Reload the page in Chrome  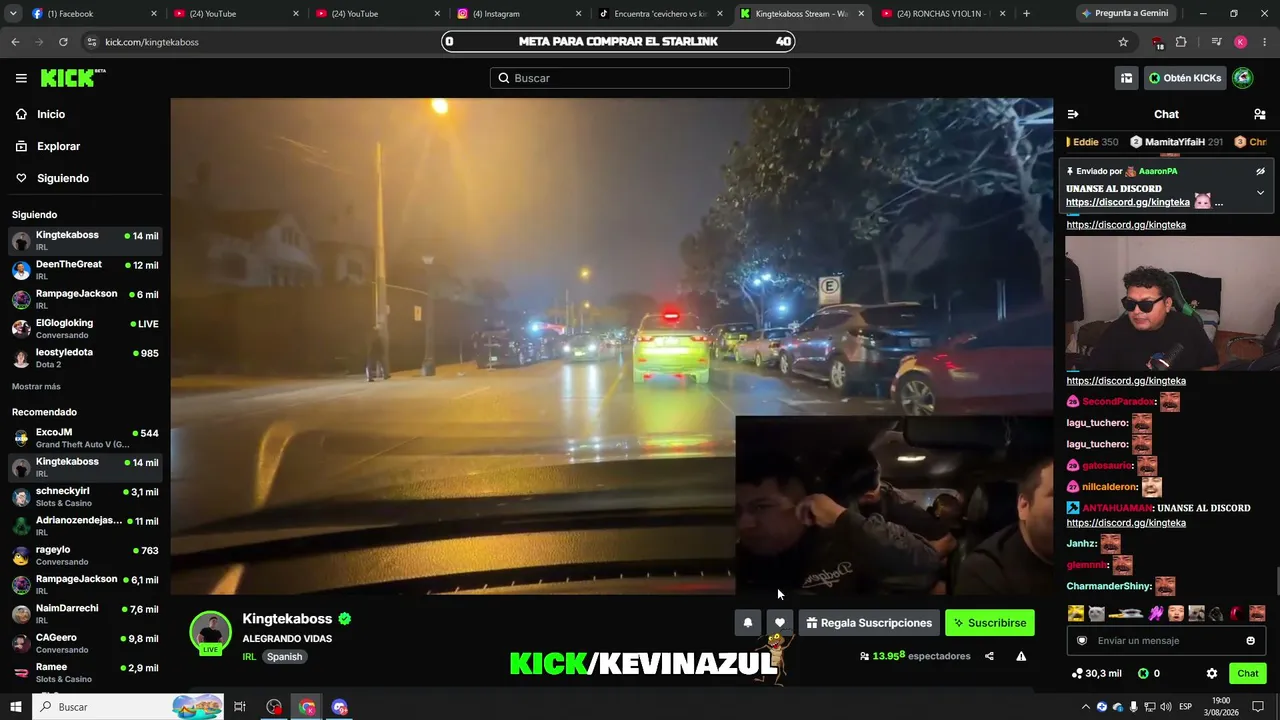(63, 42)
